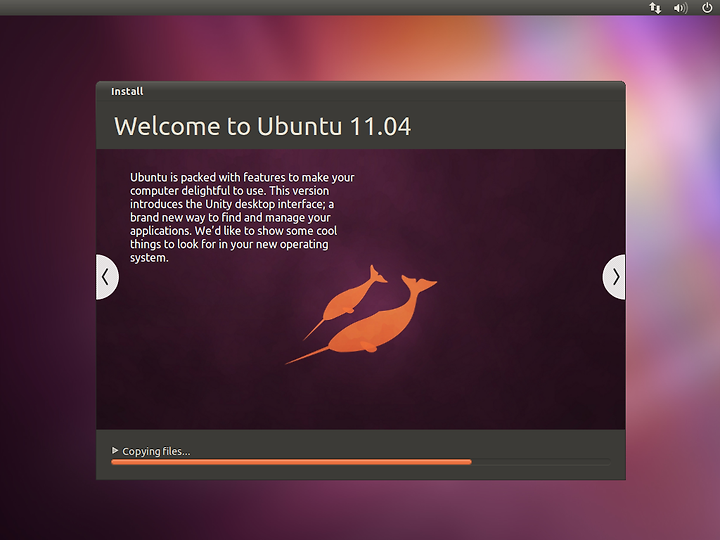Go to the previous slideshow slide
This screenshot has height=540, width=720.
point(107,277)
